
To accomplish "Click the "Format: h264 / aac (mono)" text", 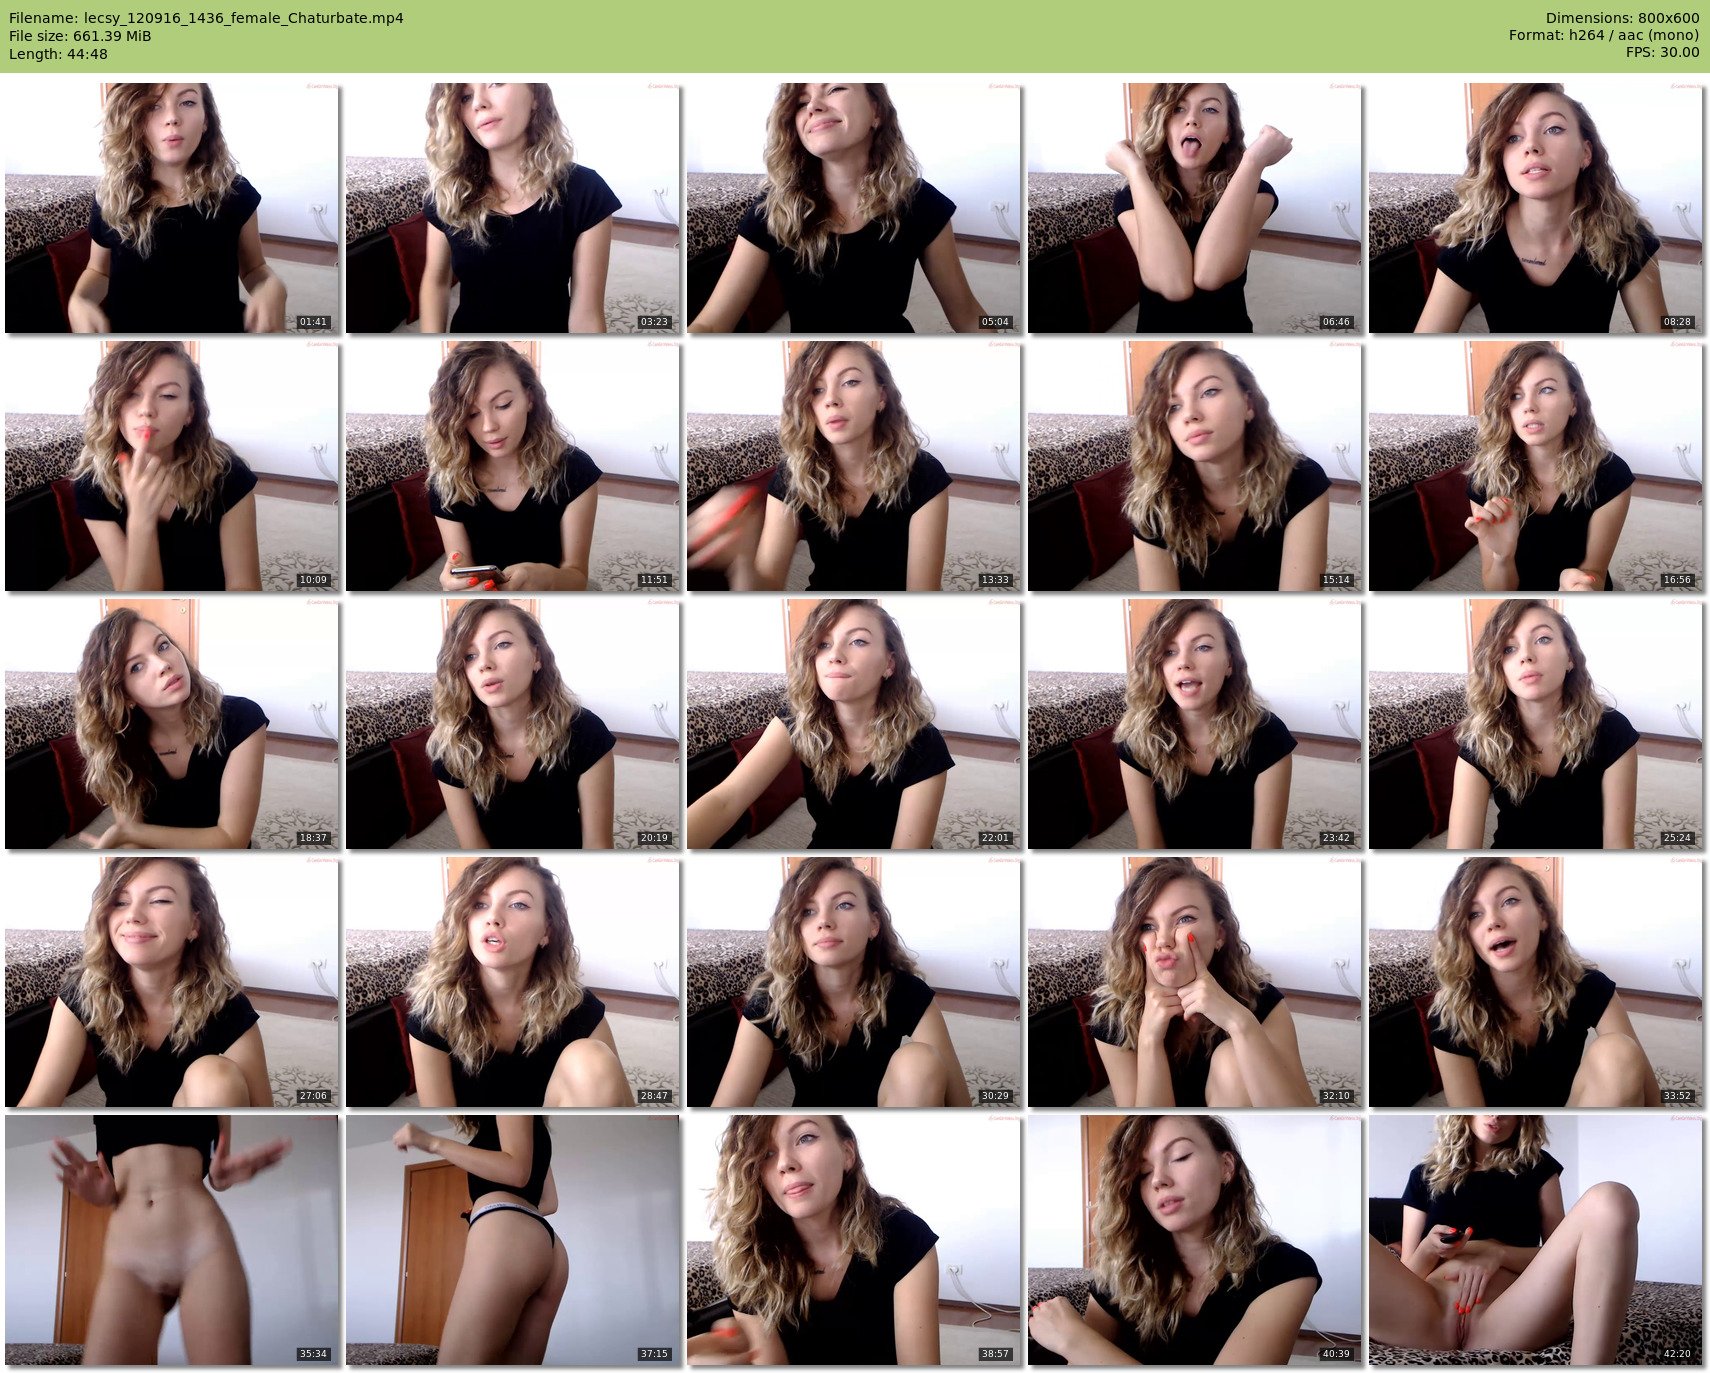I will 1604,36.
